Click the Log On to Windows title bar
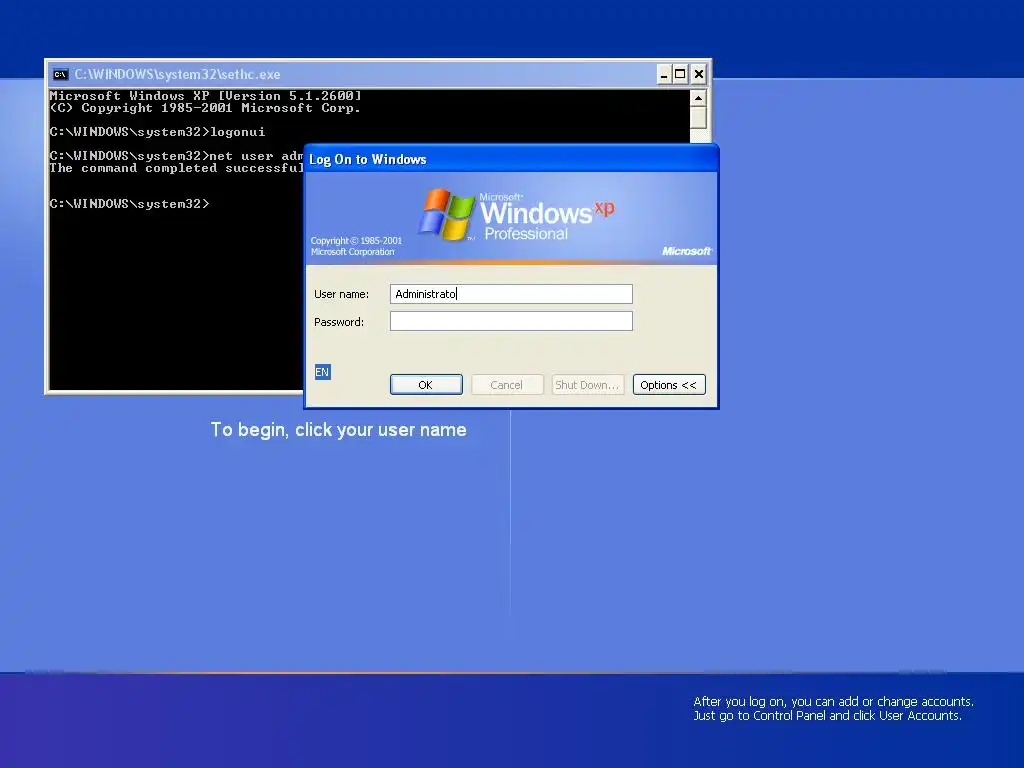The height and width of the screenshot is (768, 1024). tap(511, 159)
